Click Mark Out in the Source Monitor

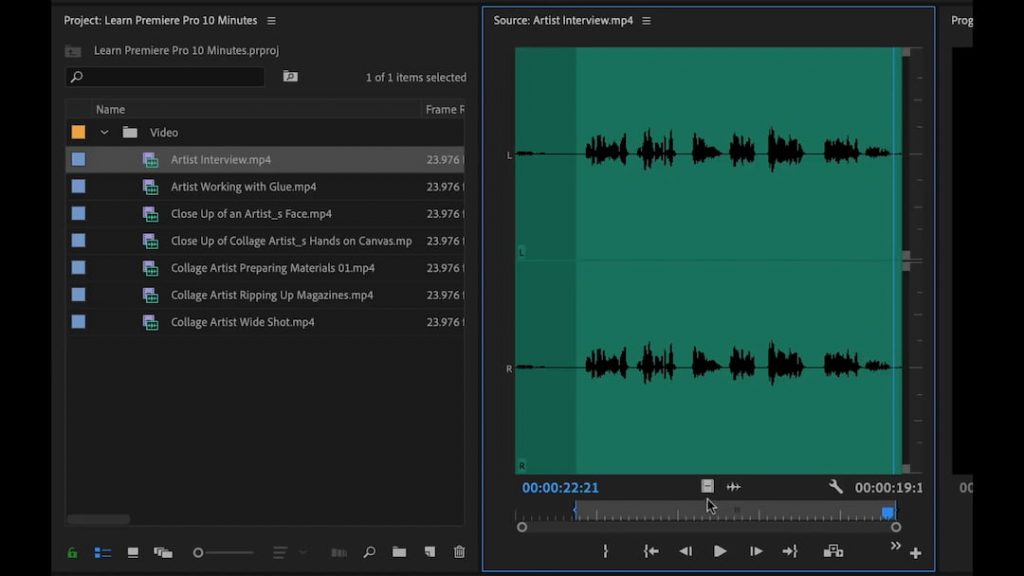pyautogui.click(x=790, y=551)
